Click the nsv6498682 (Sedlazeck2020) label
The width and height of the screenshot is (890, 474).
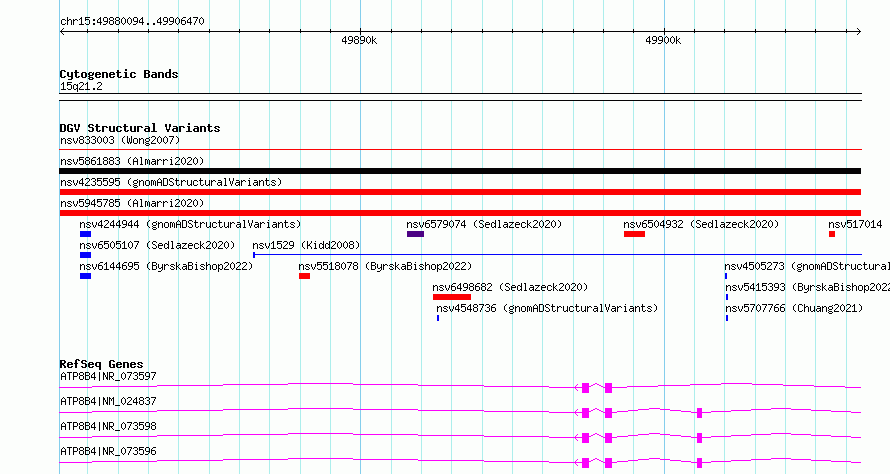click(x=510, y=287)
